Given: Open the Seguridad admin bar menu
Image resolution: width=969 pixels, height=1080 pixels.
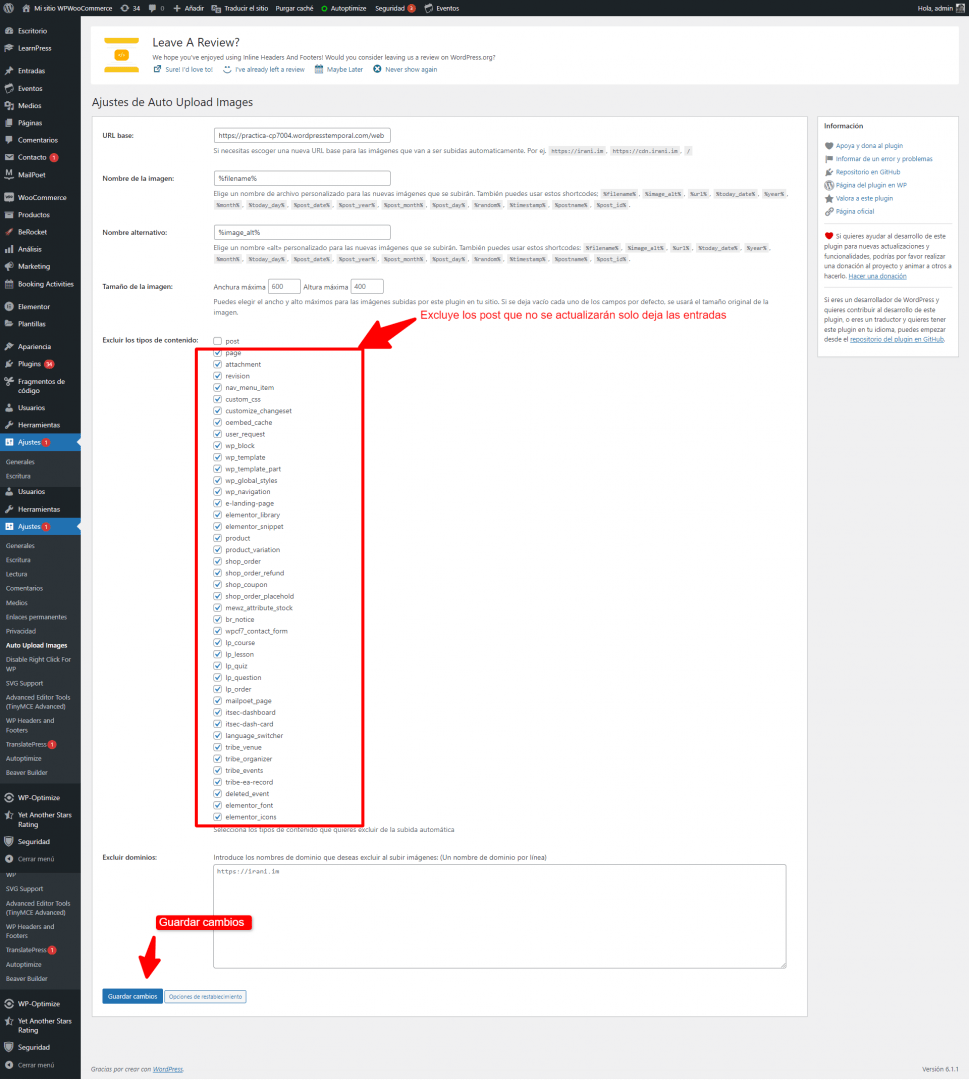Looking at the screenshot, I should tap(395, 8).
